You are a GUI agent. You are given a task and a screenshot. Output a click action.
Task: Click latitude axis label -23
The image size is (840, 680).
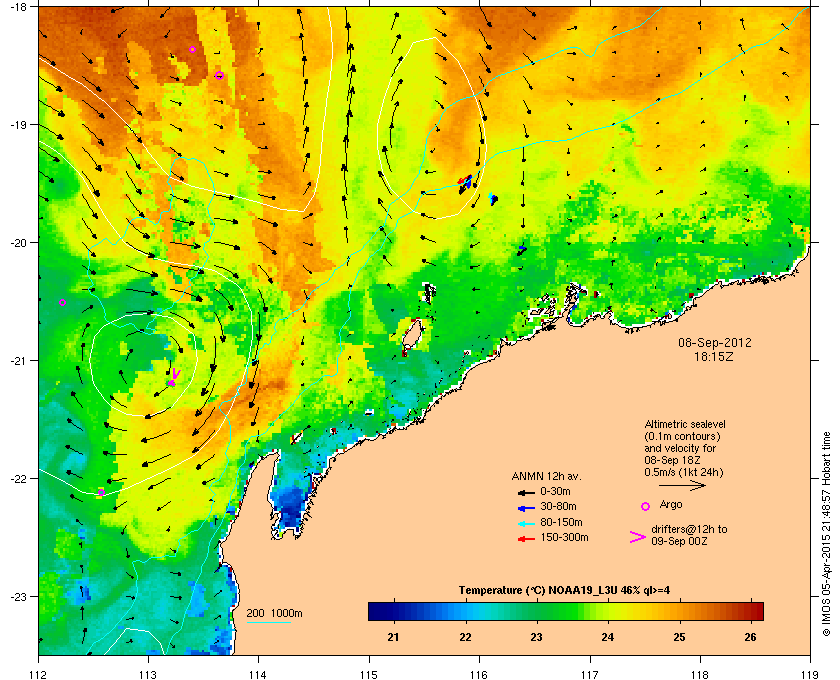18,596
